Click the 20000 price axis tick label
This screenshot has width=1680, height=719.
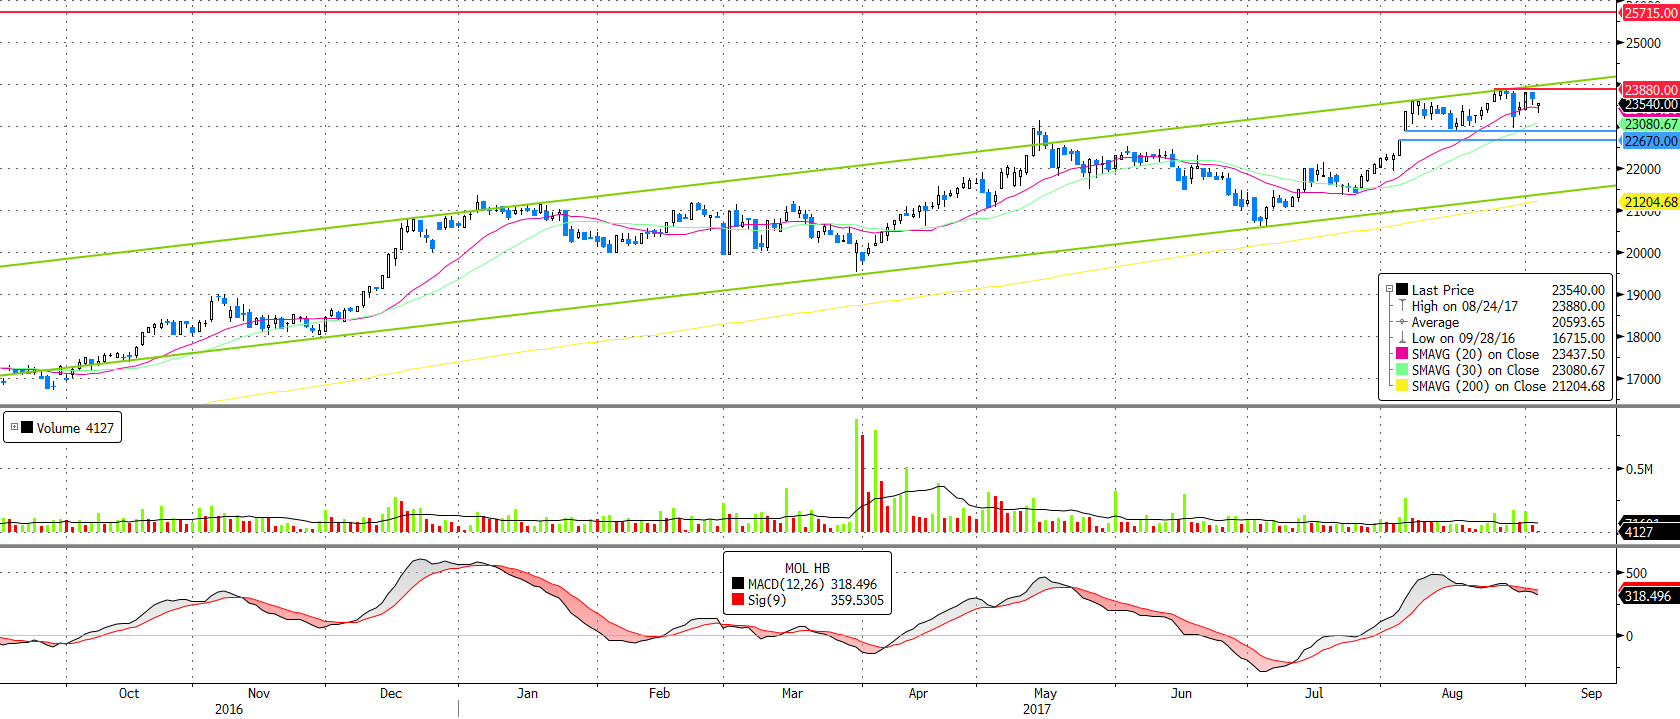pos(1643,253)
